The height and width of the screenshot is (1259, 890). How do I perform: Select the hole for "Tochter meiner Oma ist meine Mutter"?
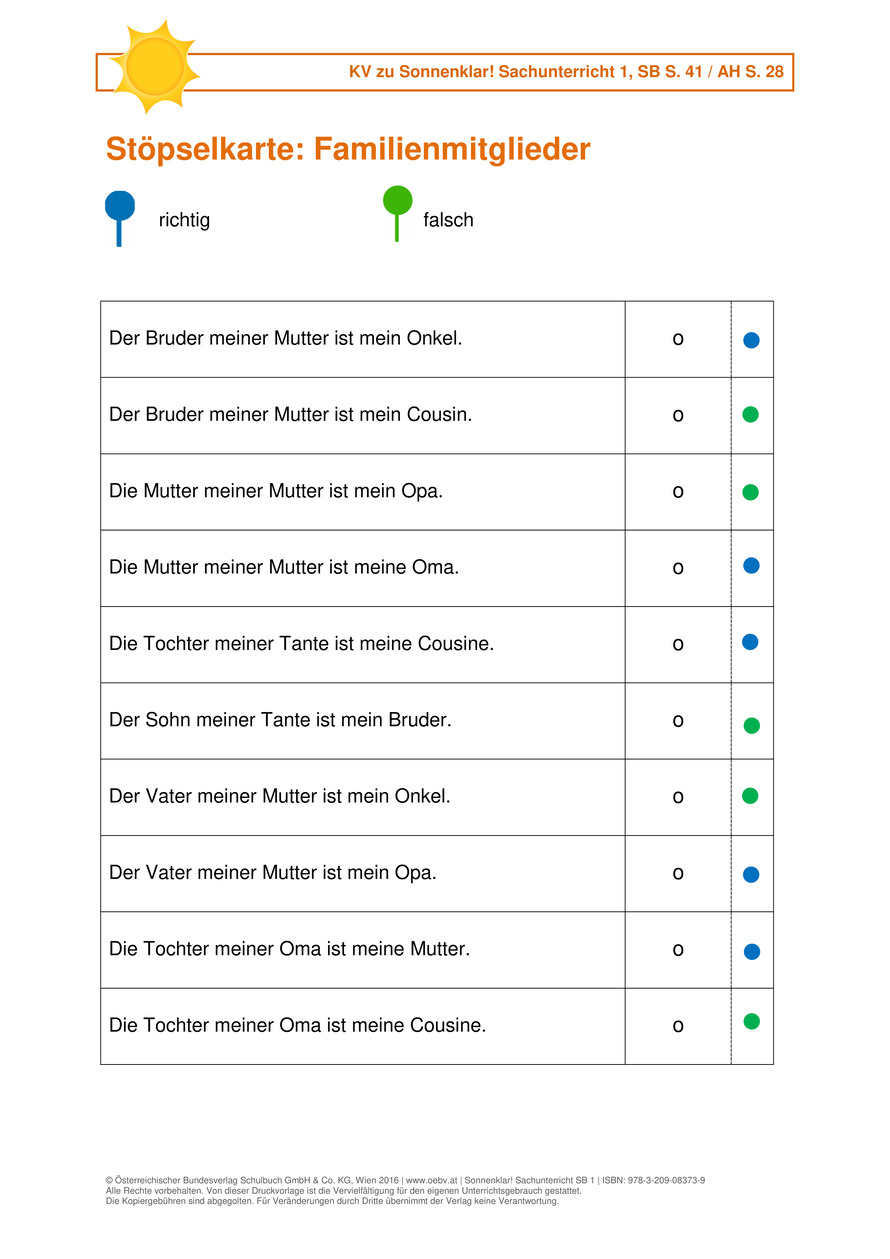(678, 950)
